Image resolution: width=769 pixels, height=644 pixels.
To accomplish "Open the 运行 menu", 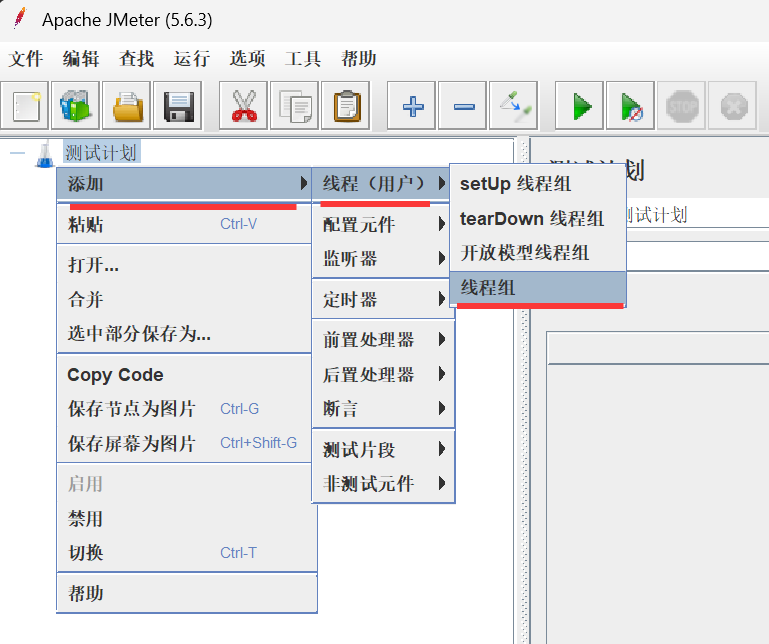I will click(192, 59).
